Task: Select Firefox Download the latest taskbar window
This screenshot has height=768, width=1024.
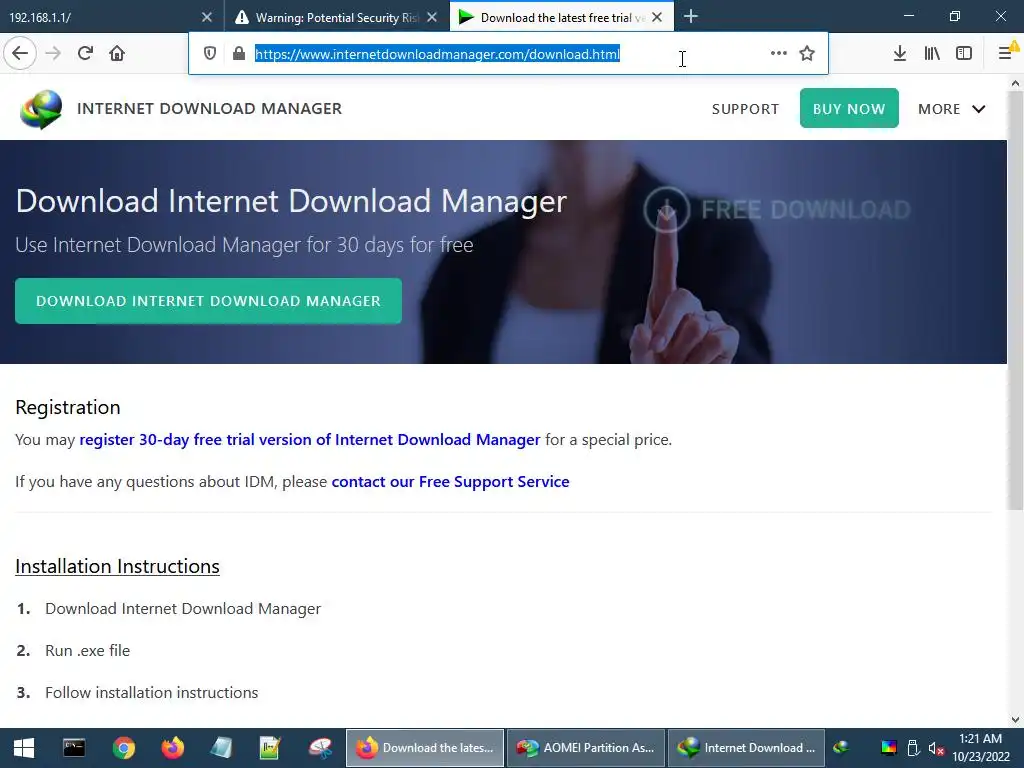Action: point(425,748)
